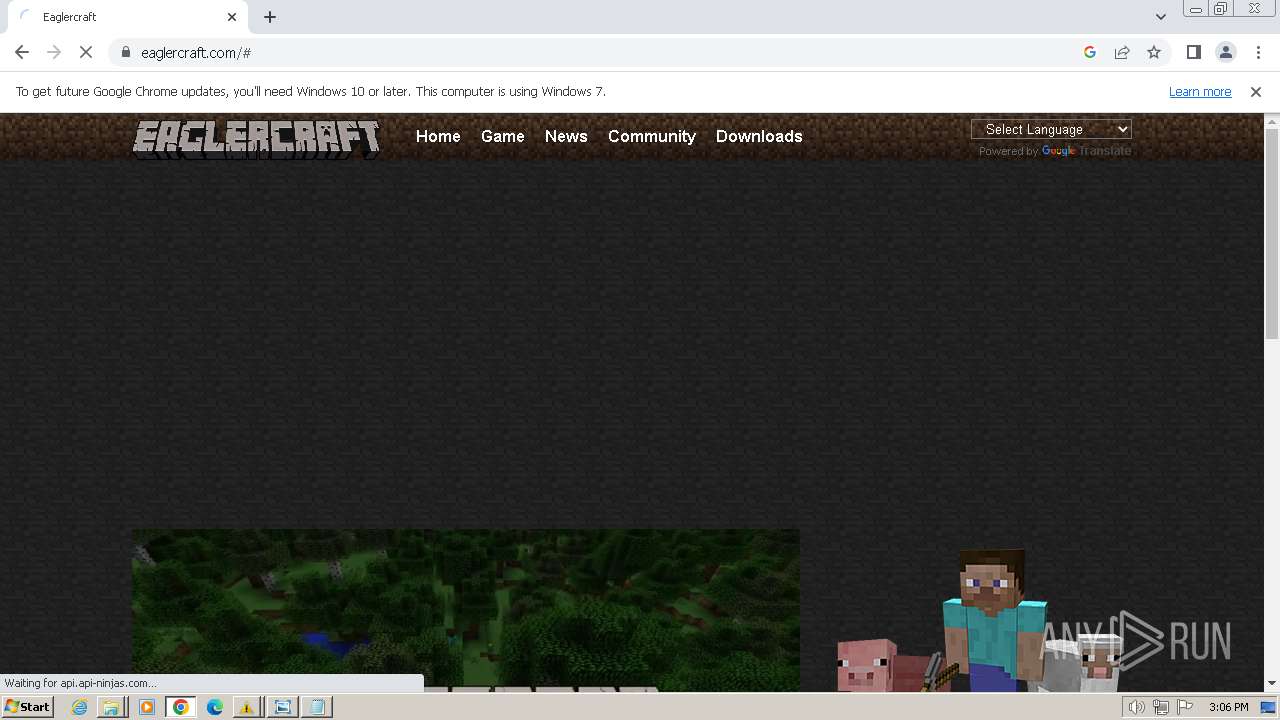Close the Eaglercraft tab
This screenshot has height=720, width=1280.
(x=232, y=17)
